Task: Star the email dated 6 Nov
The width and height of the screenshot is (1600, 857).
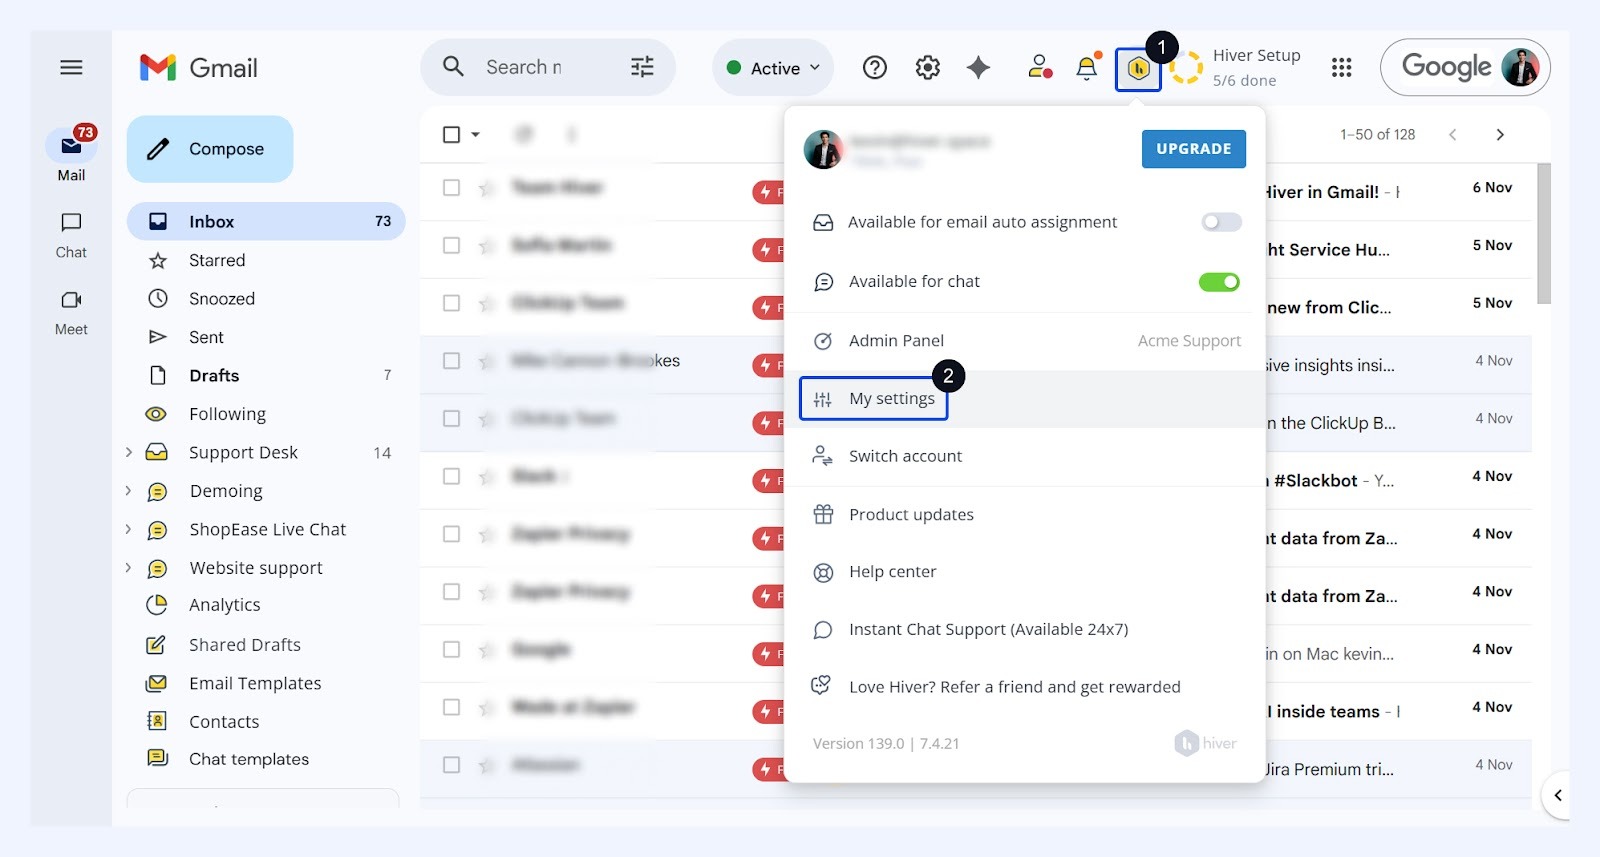Action: 486,188
